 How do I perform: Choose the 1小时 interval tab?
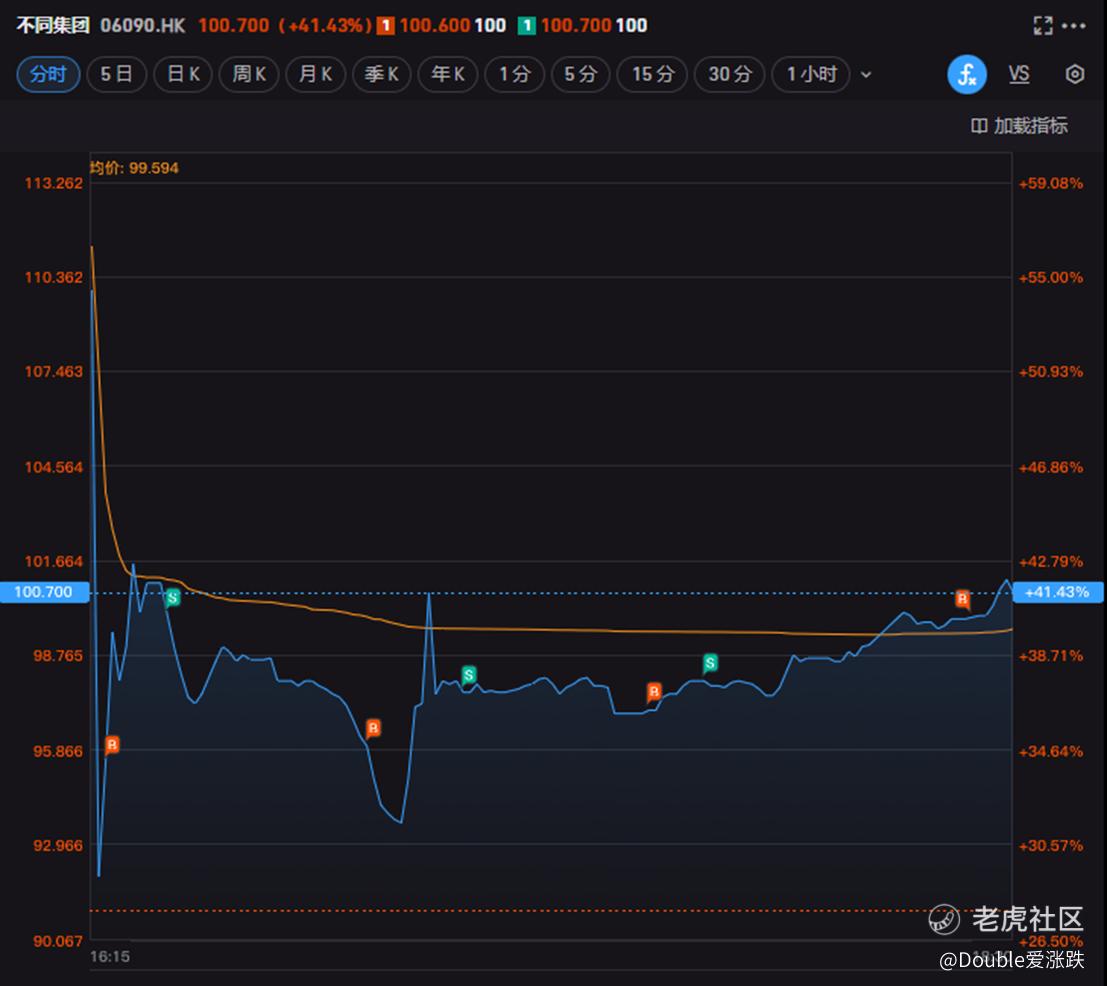[x=811, y=75]
